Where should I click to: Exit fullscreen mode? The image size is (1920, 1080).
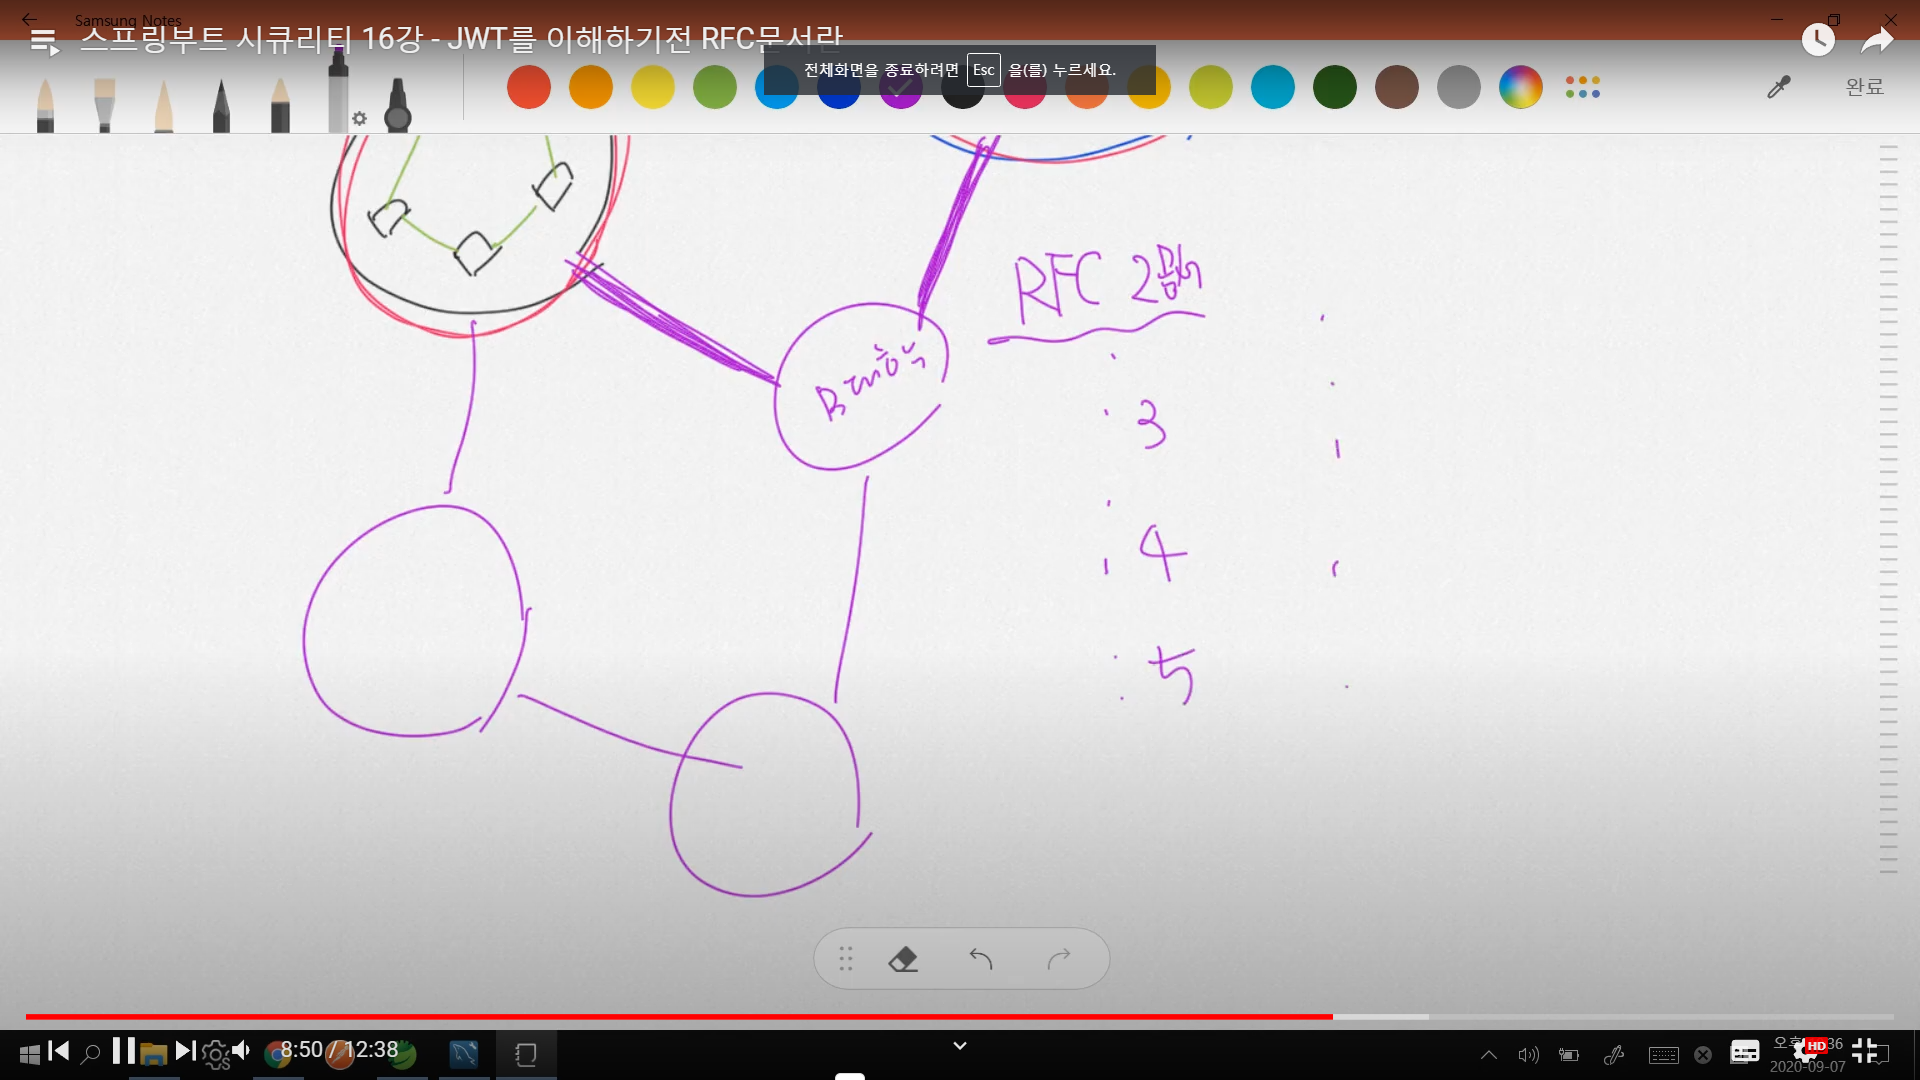coord(1865,1051)
